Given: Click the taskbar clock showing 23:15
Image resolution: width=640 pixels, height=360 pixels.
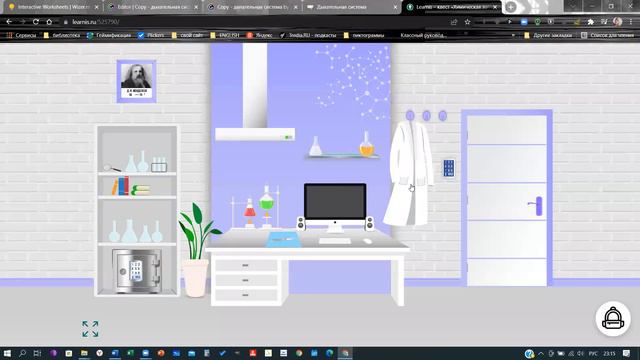Looking at the screenshot, I should coord(609,353).
